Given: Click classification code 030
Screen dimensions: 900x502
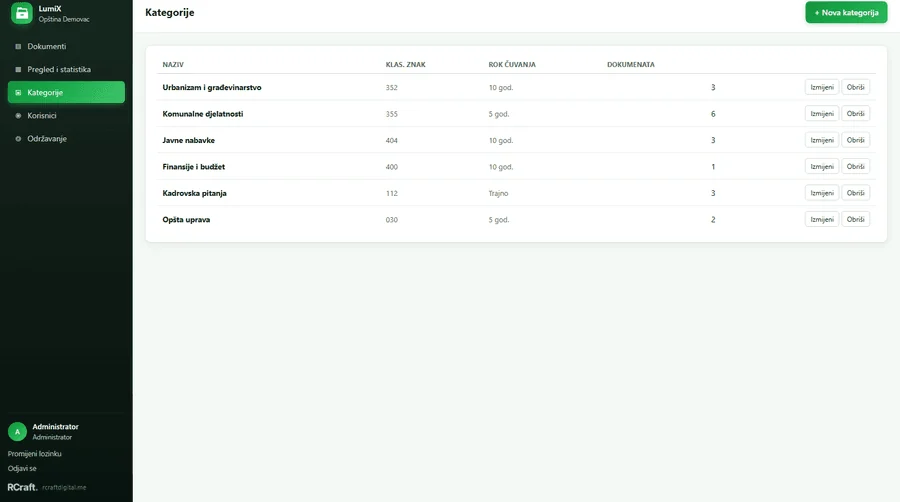Looking at the screenshot, I should 391,220.
